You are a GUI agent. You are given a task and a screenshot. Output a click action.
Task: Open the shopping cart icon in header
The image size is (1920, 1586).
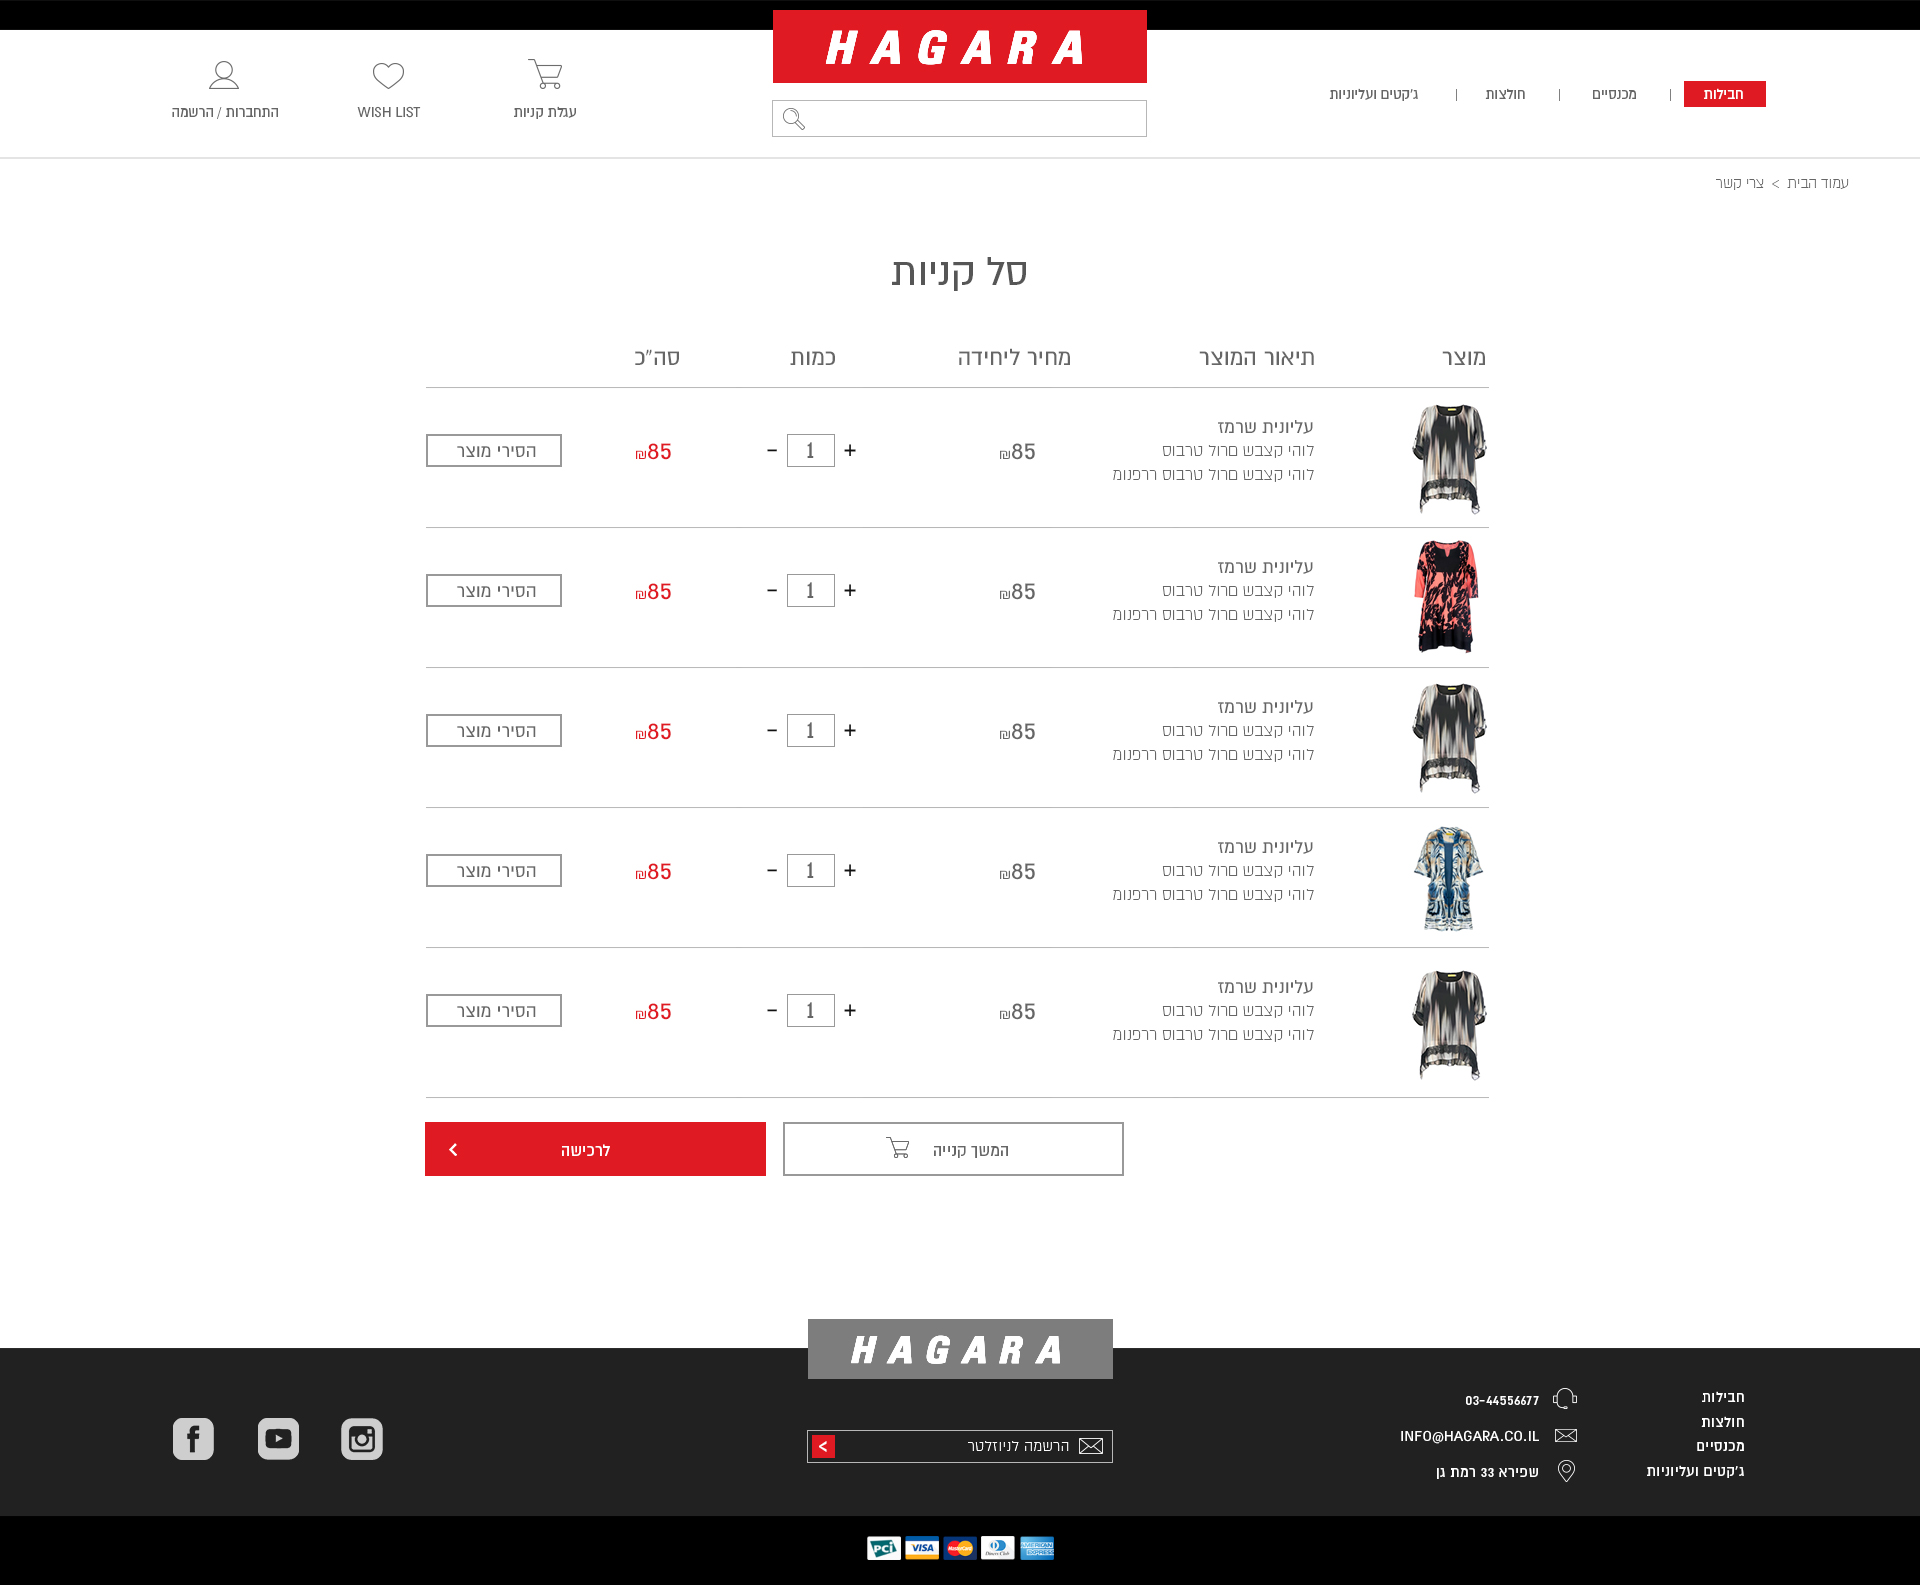(x=545, y=75)
